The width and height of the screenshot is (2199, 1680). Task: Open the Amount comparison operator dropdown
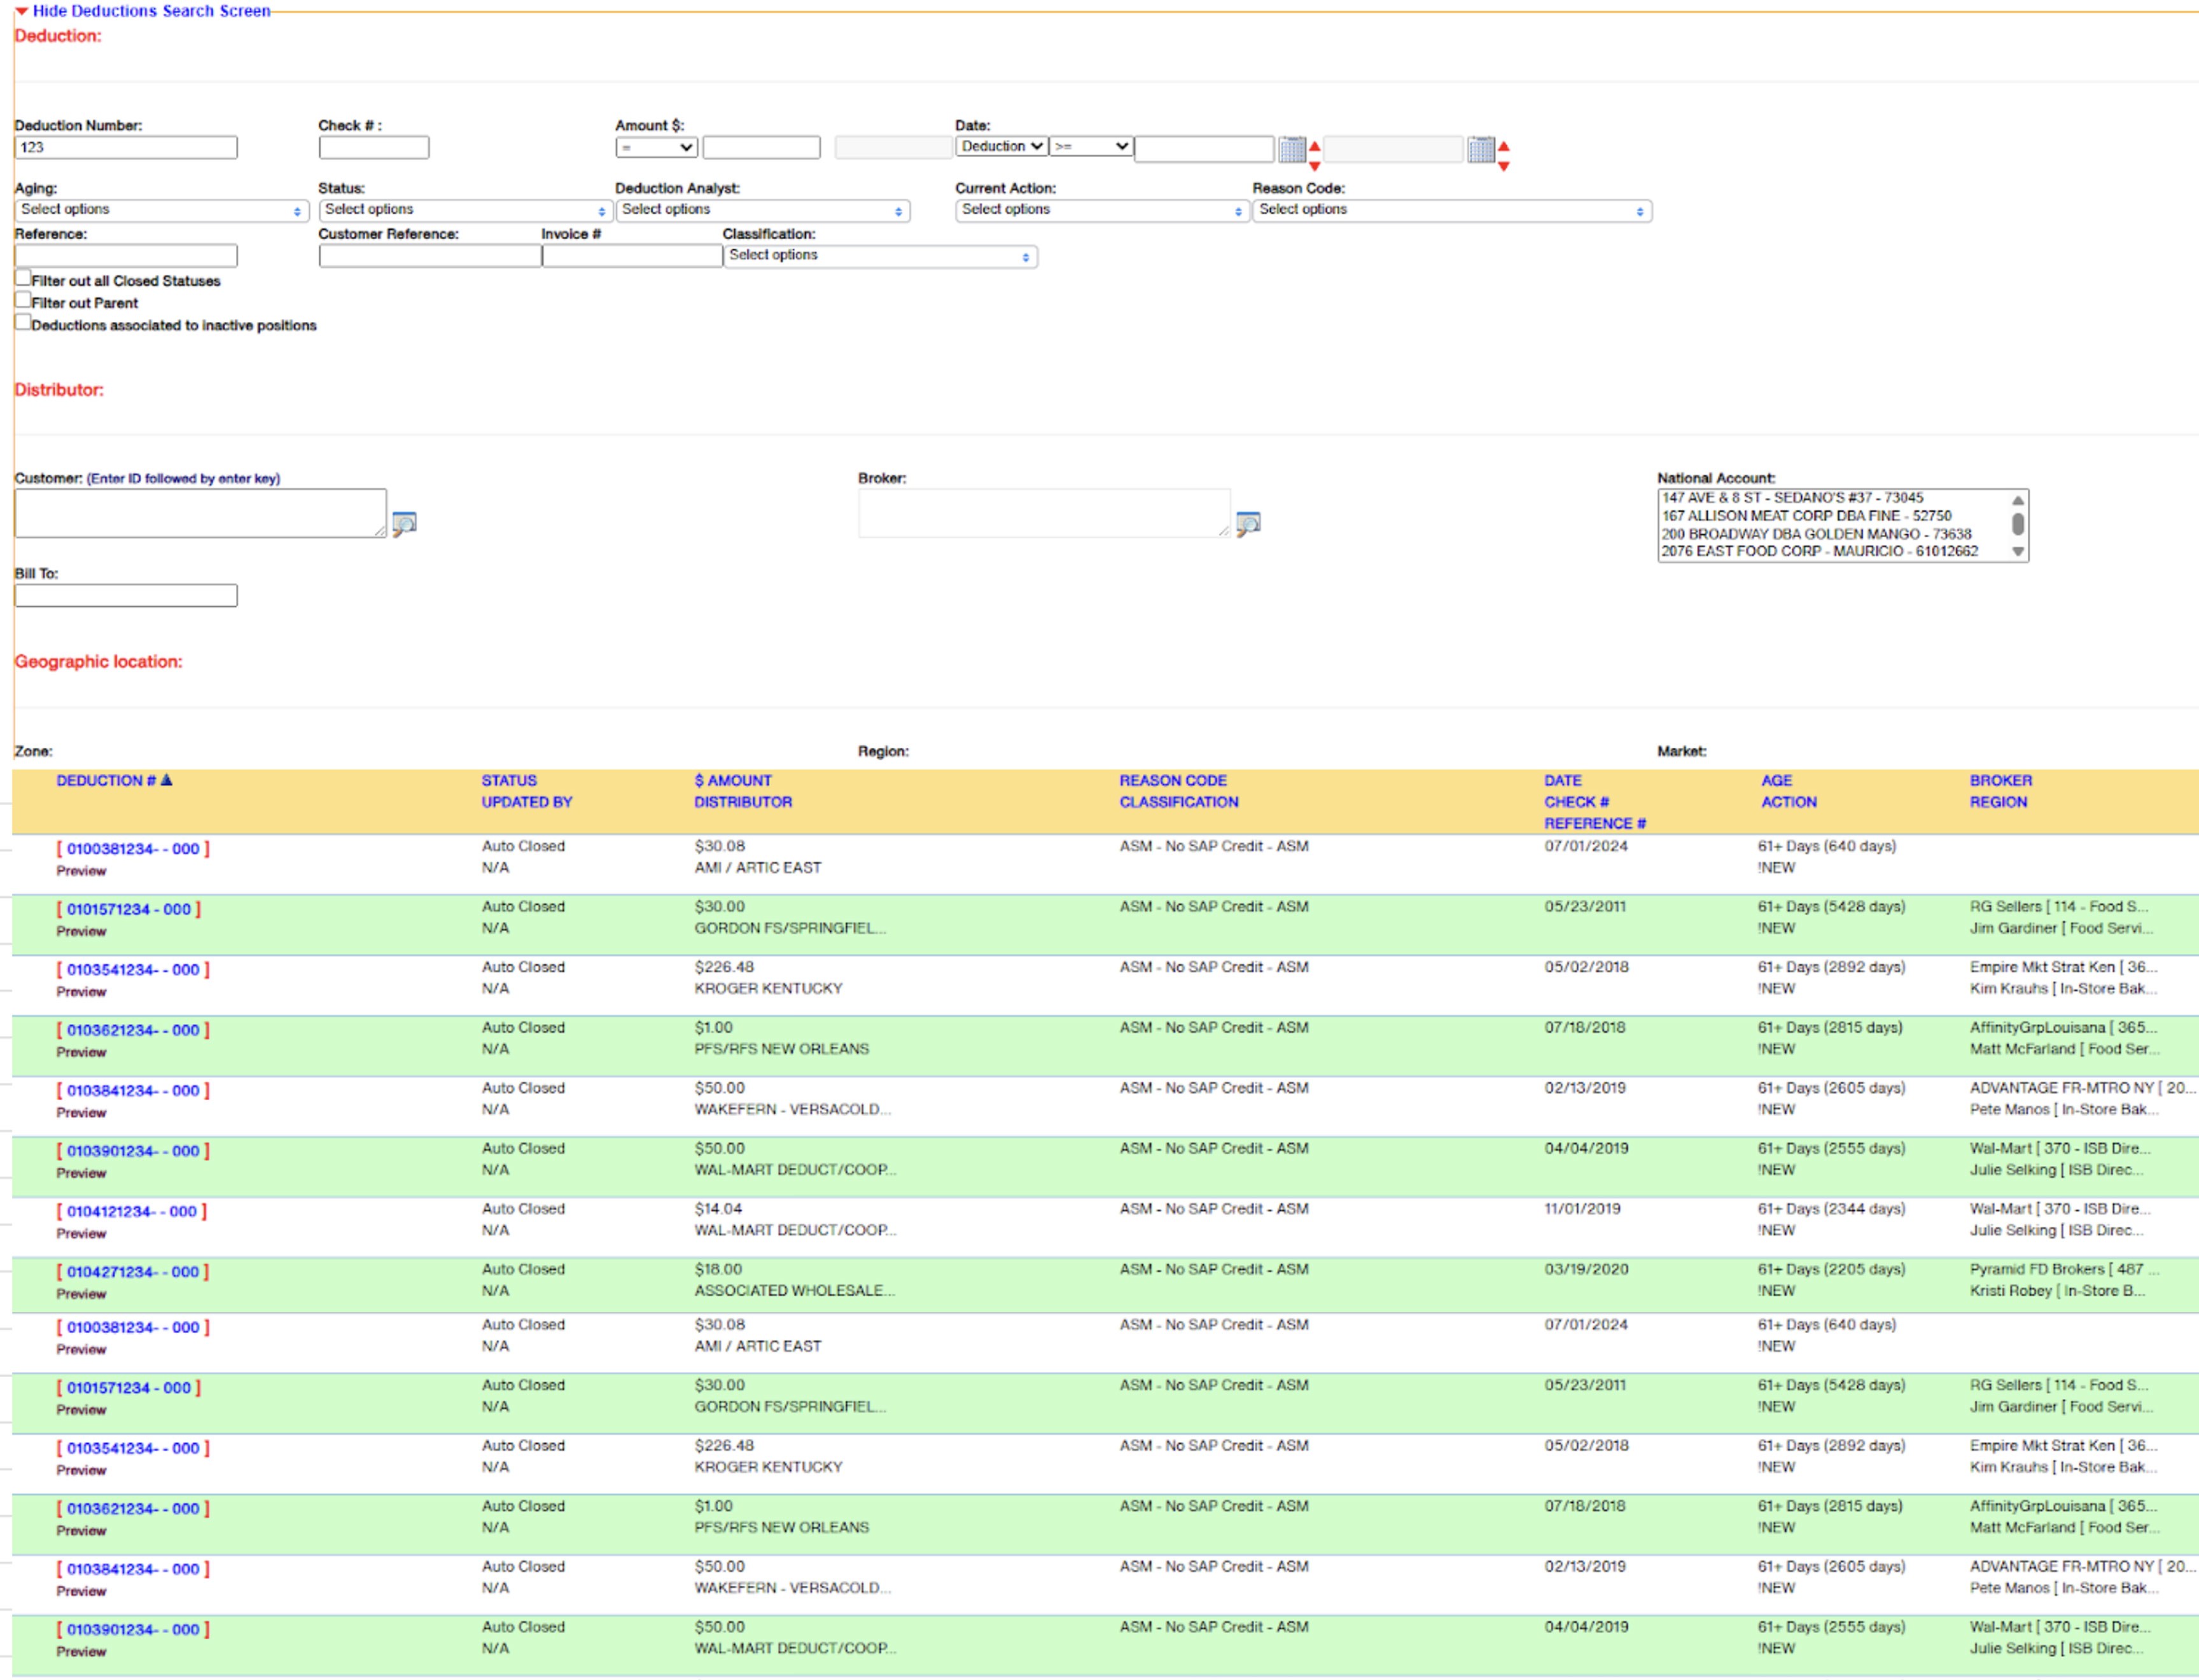[x=656, y=148]
